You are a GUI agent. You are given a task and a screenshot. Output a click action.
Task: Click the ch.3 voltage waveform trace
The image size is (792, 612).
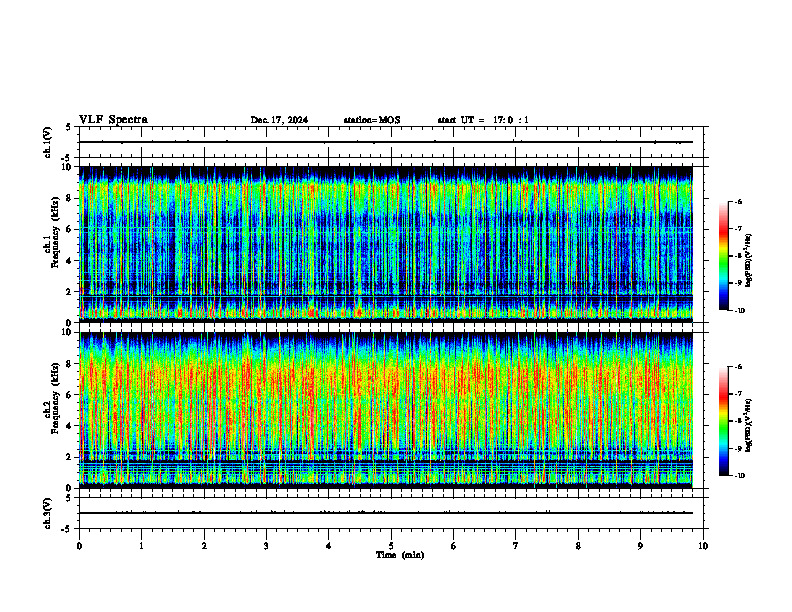click(x=386, y=513)
